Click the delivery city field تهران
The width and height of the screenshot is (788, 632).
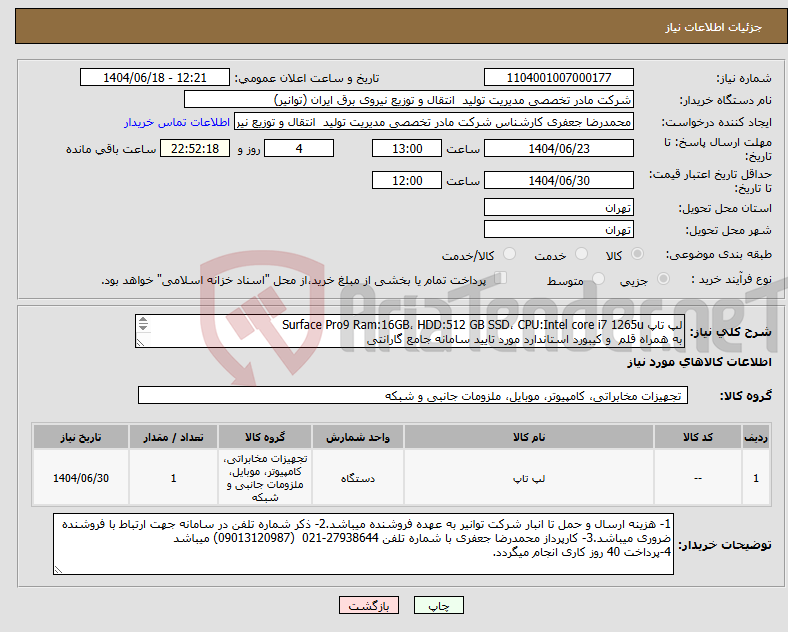point(558,229)
